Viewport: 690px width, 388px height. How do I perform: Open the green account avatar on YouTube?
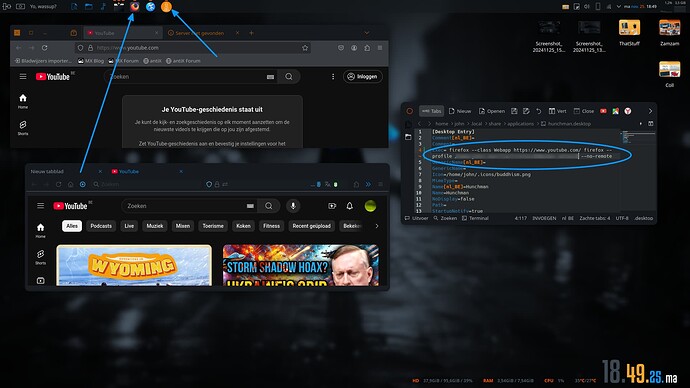pyautogui.click(x=371, y=206)
